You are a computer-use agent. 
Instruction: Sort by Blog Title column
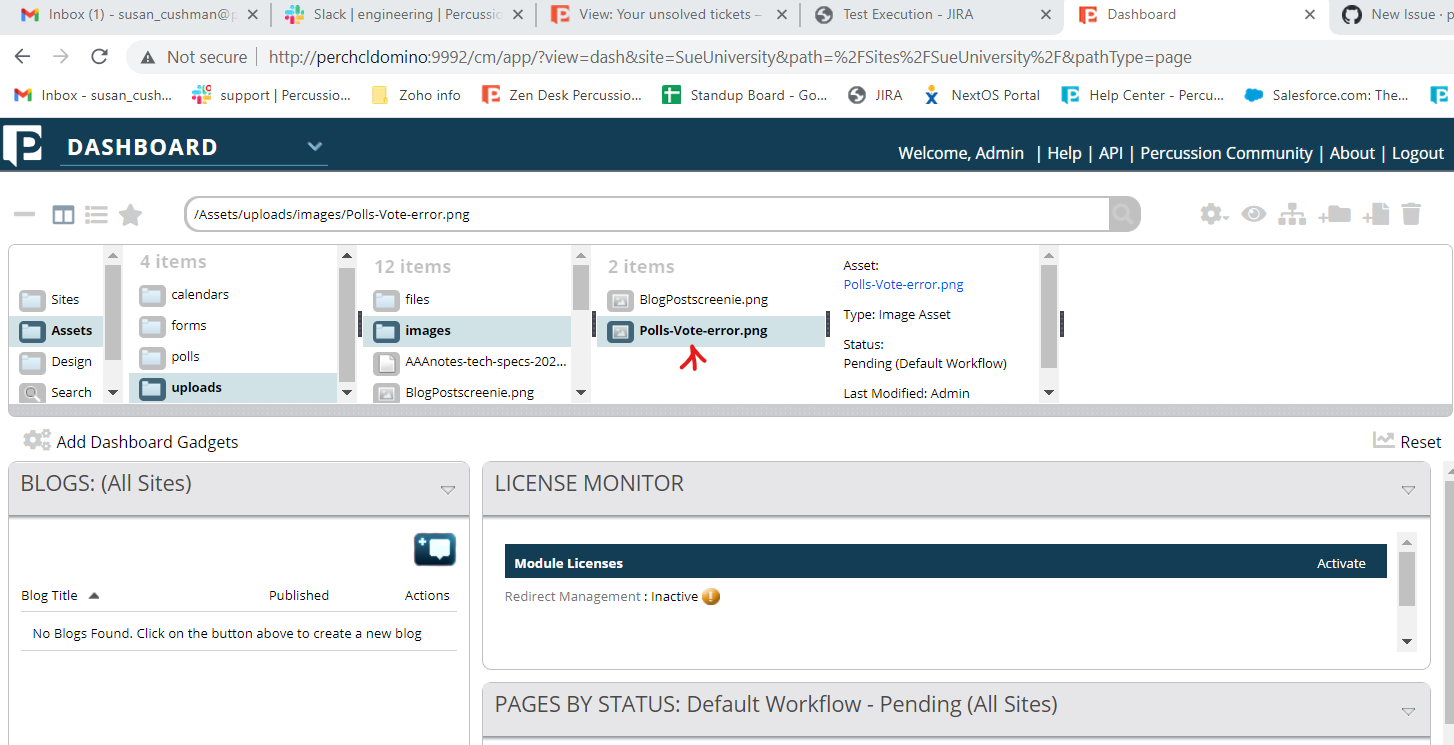60,595
